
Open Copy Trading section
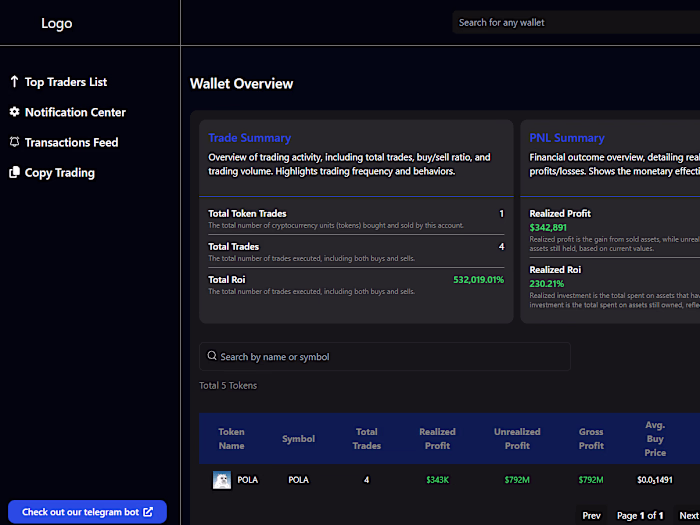click(x=60, y=173)
